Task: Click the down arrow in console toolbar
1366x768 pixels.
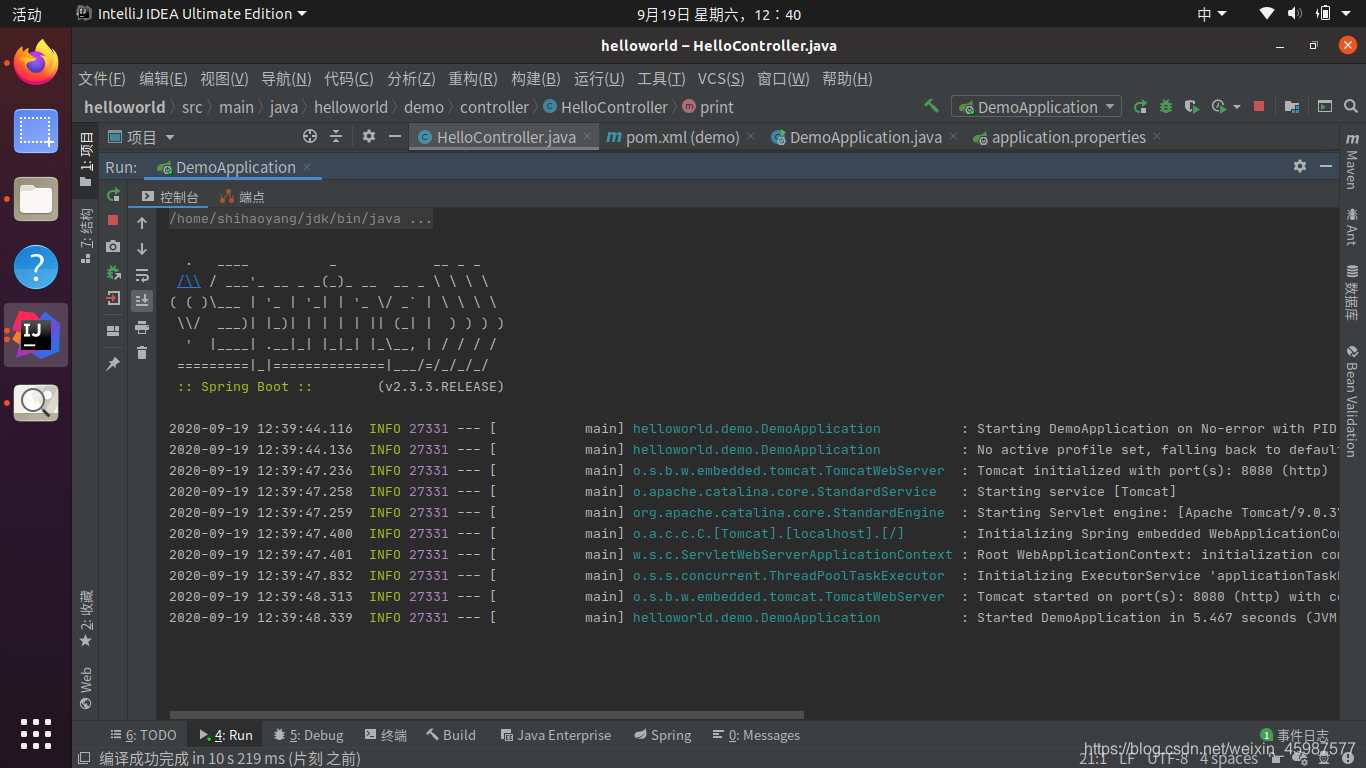Action: point(142,249)
